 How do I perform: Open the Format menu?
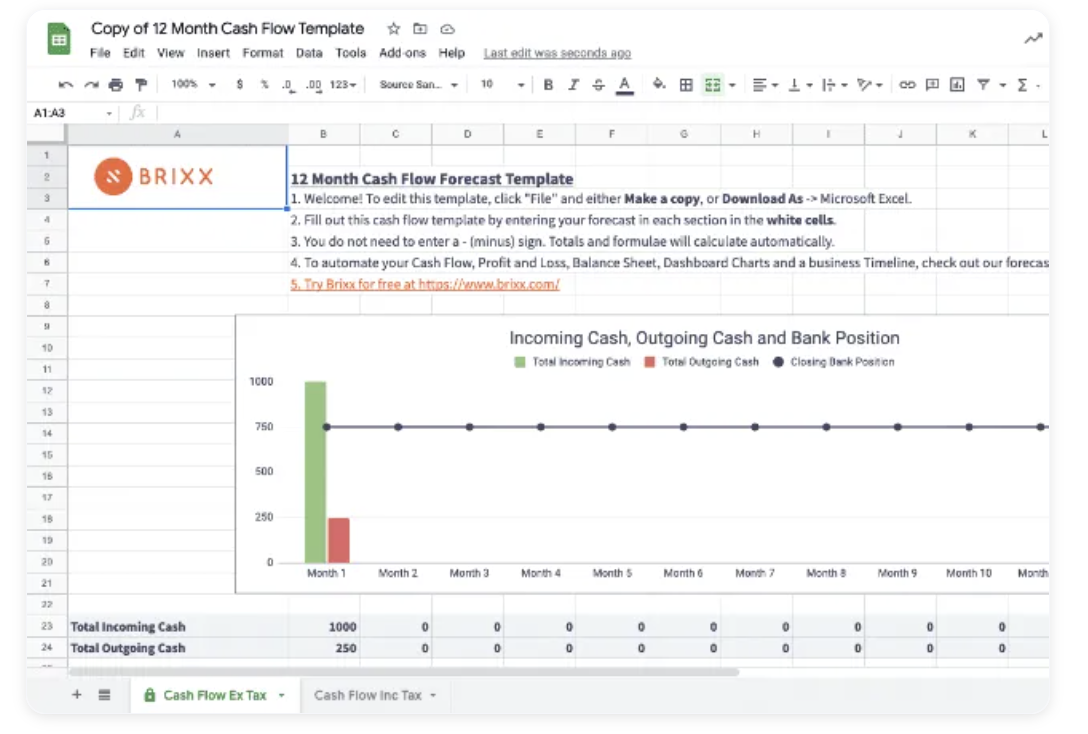[x=263, y=53]
